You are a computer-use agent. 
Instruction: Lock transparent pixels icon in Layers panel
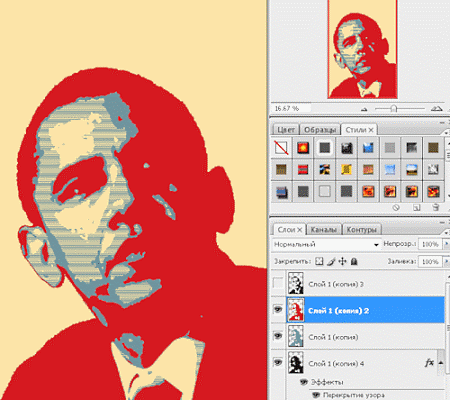click(319, 261)
